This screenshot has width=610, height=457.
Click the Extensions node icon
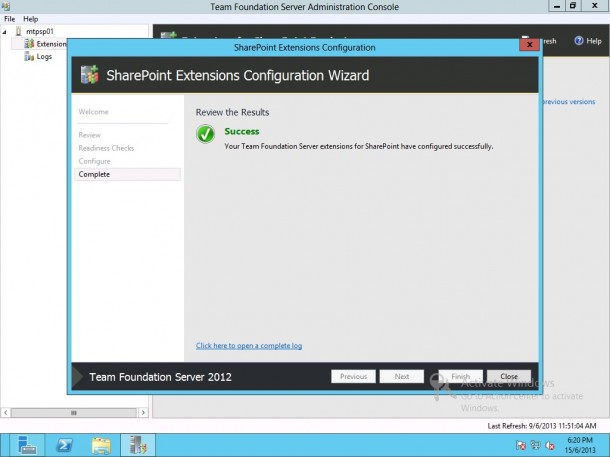29,44
